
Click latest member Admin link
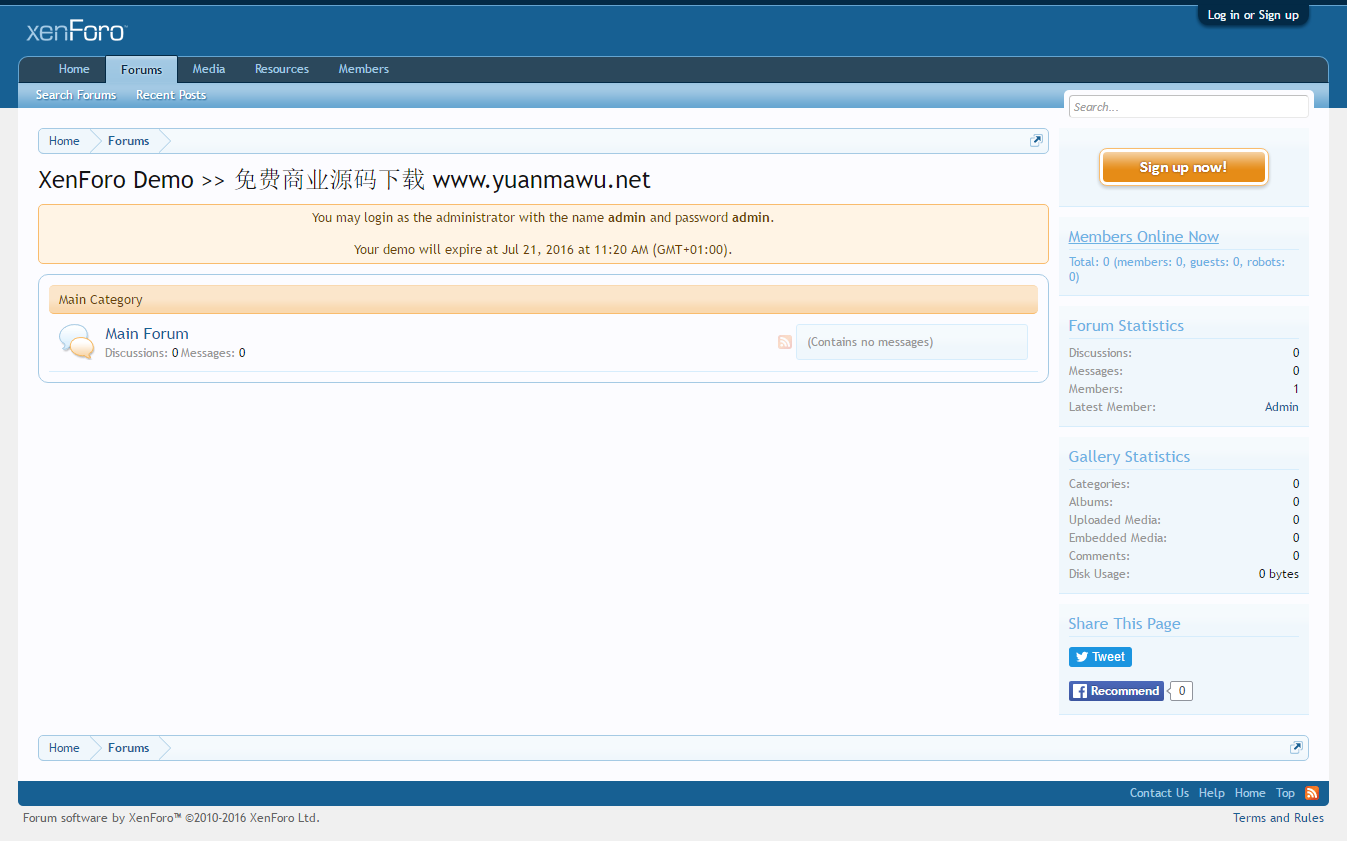pyautogui.click(x=1282, y=407)
